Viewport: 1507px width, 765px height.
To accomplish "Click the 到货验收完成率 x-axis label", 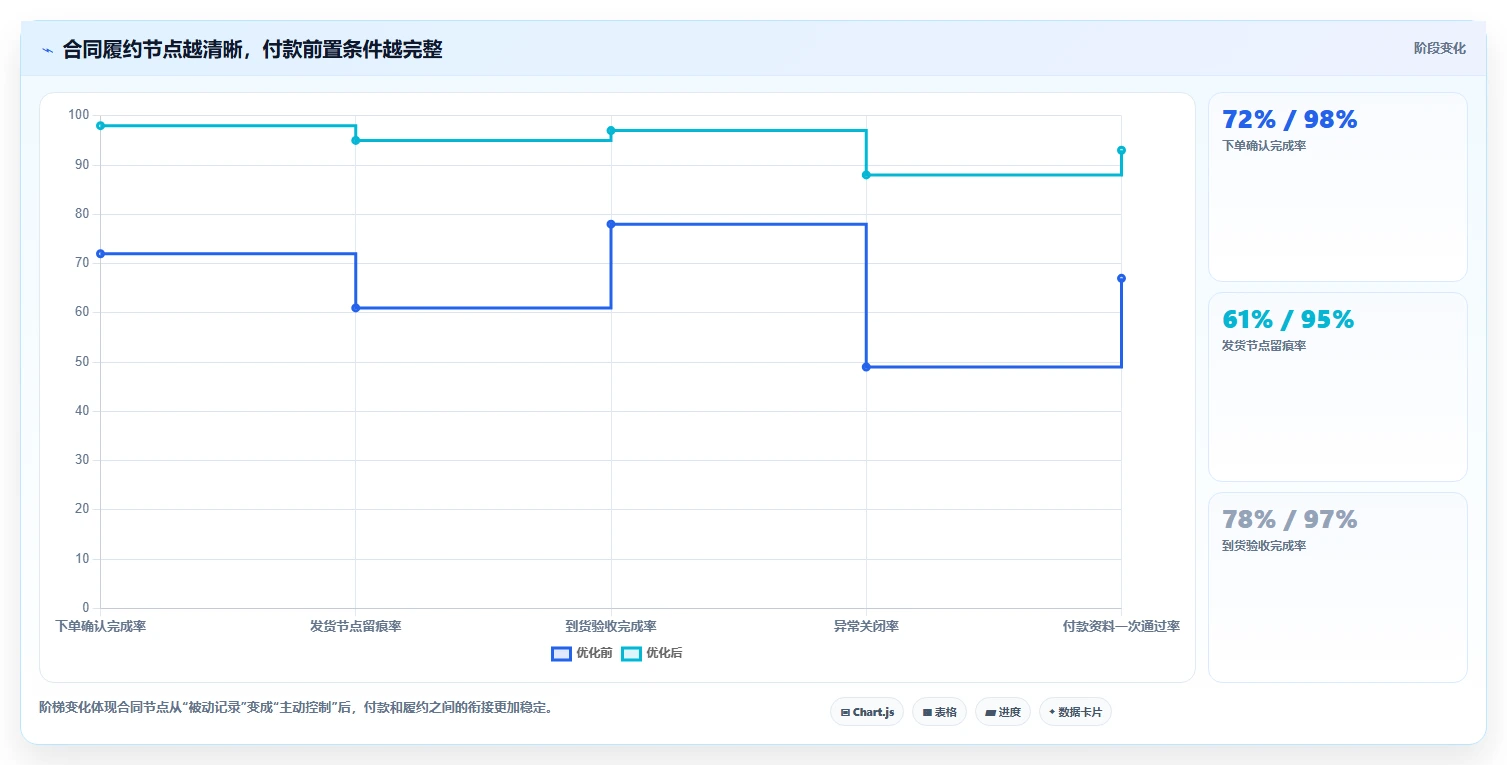I will [x=611, y=627].
